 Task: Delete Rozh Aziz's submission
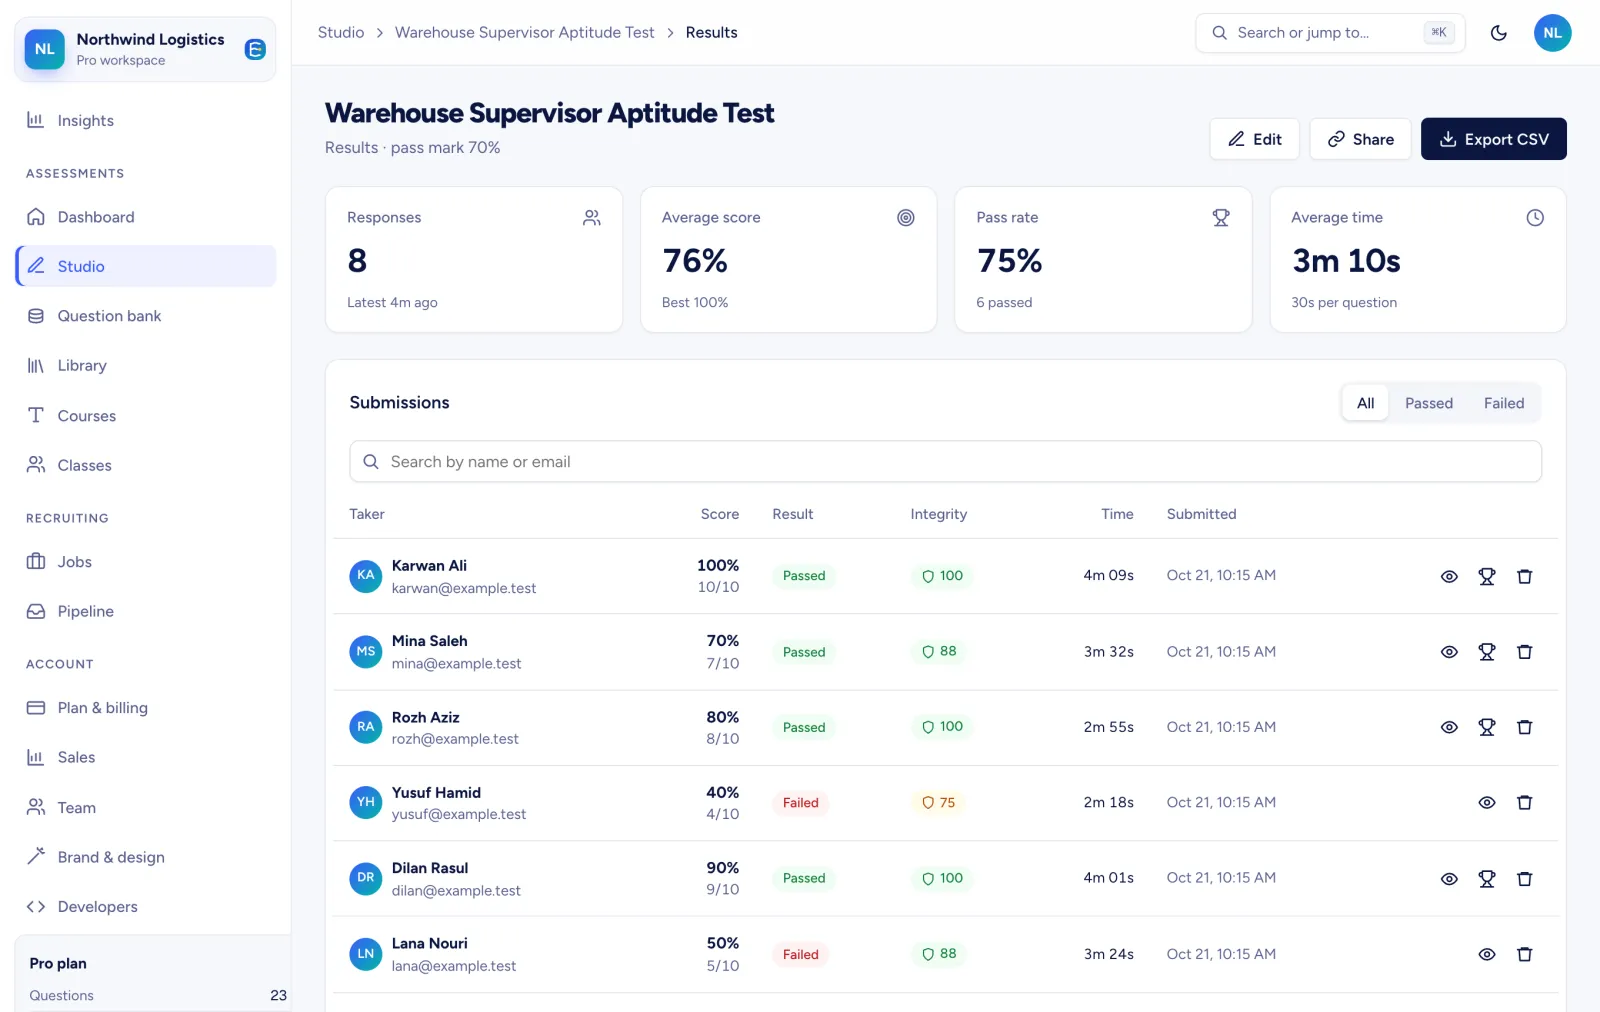pyautogui.click(x=1525, y=727)
